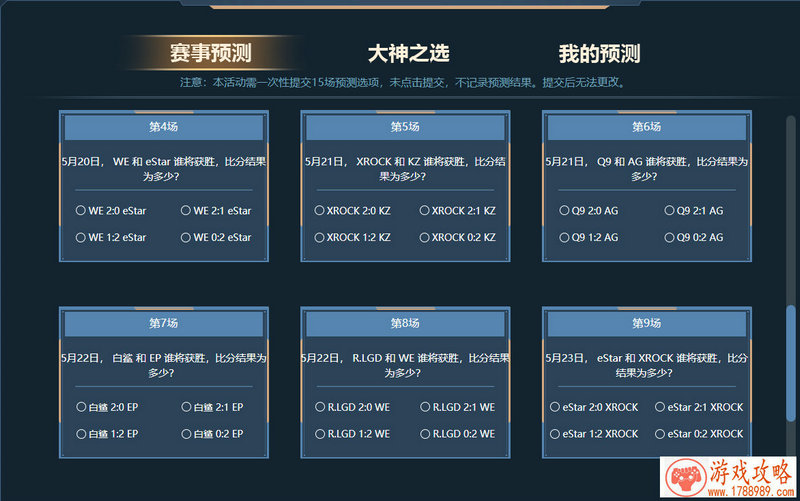Pick the Q9 0:2 AG option
800x501 pixels.
pos(670,238)
